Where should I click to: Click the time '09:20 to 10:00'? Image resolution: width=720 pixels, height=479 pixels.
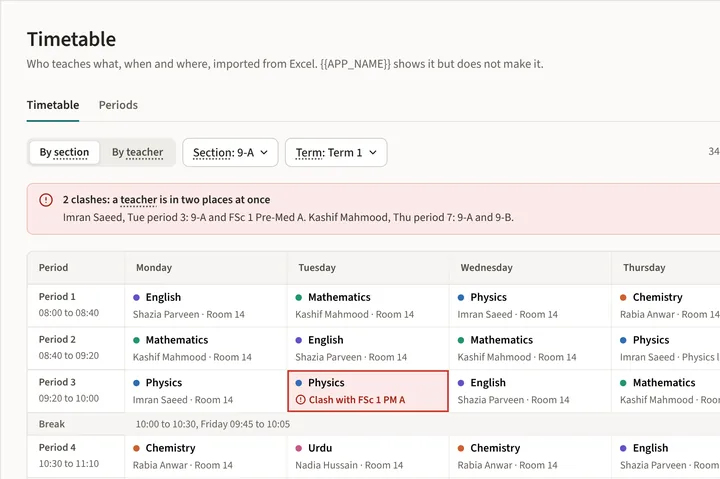click(68, 398)
